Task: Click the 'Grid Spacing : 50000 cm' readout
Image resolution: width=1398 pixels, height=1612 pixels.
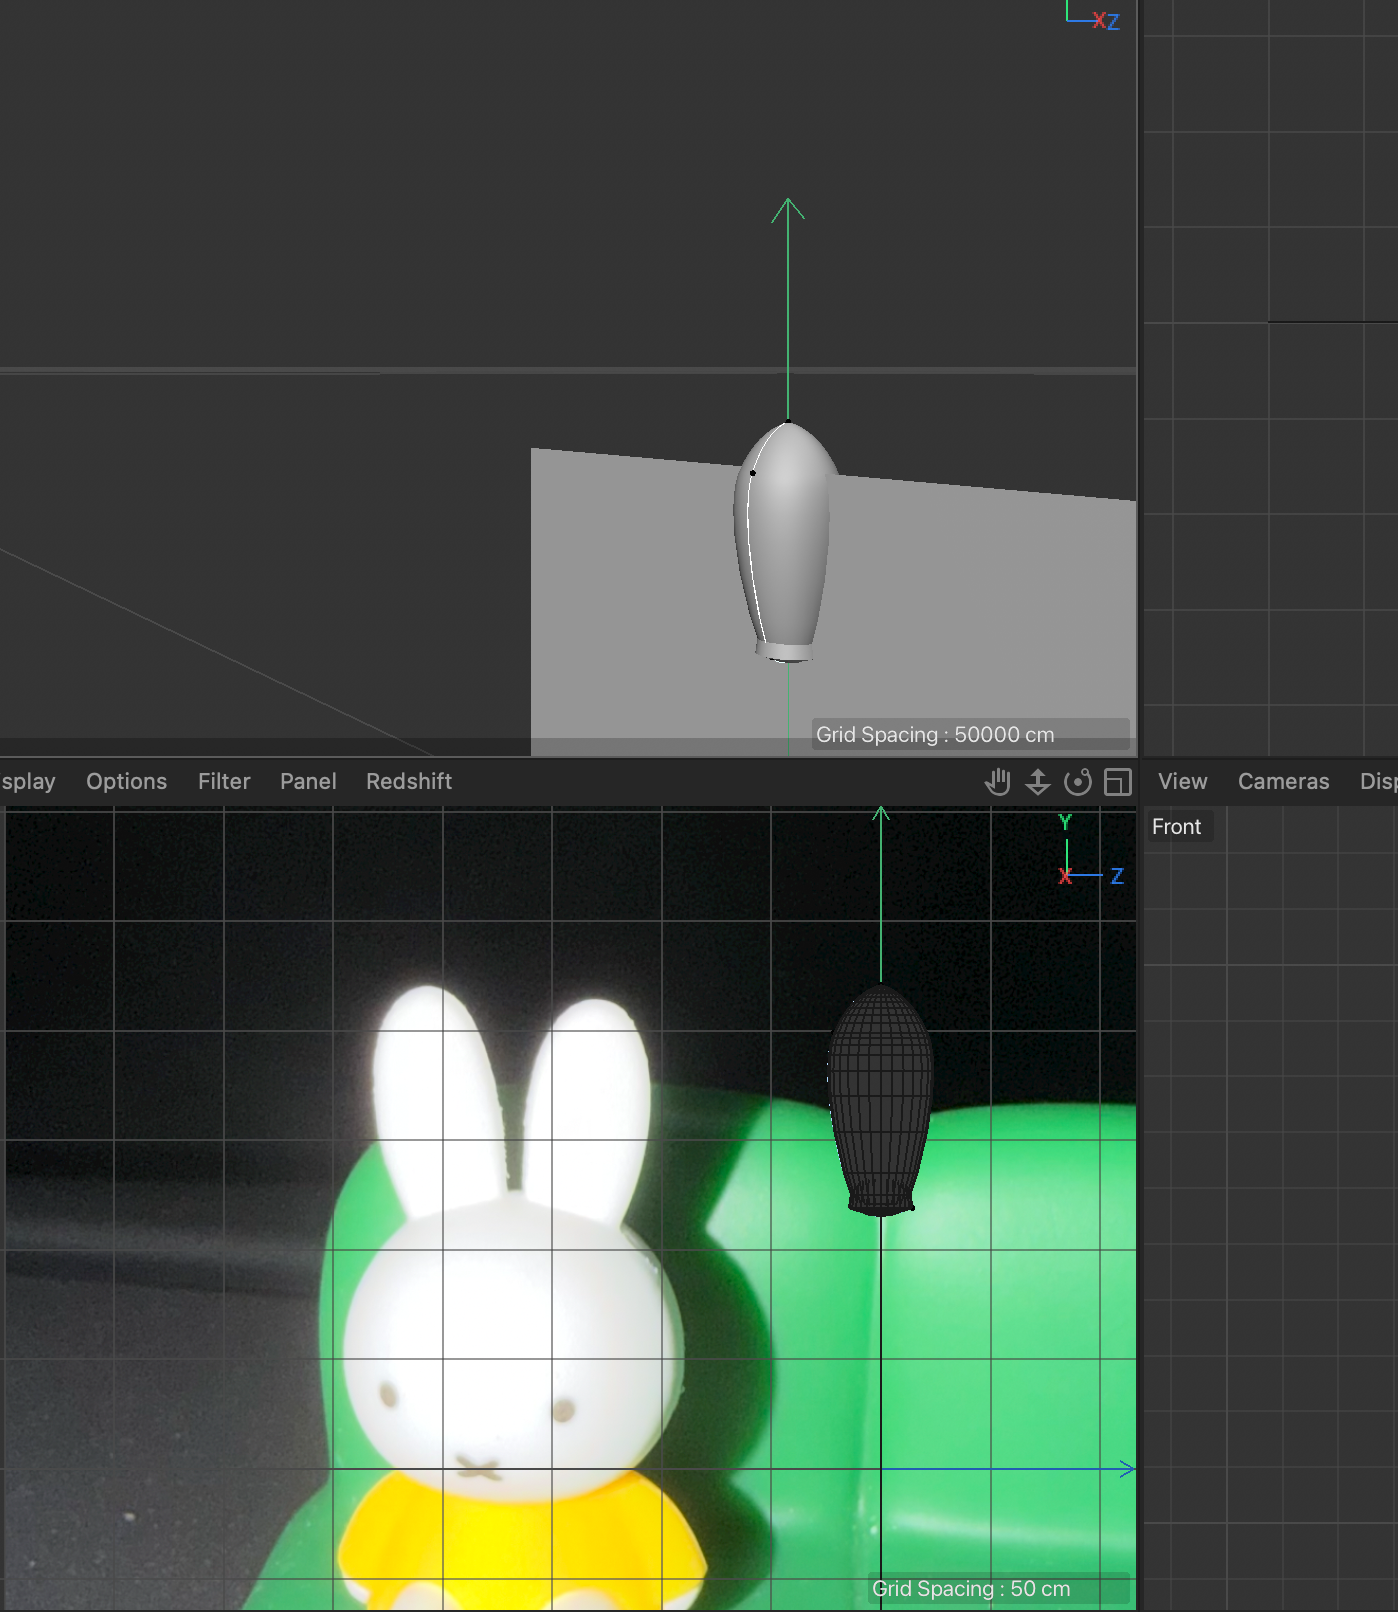Action: pyautogui.click(x=935, y=735)
